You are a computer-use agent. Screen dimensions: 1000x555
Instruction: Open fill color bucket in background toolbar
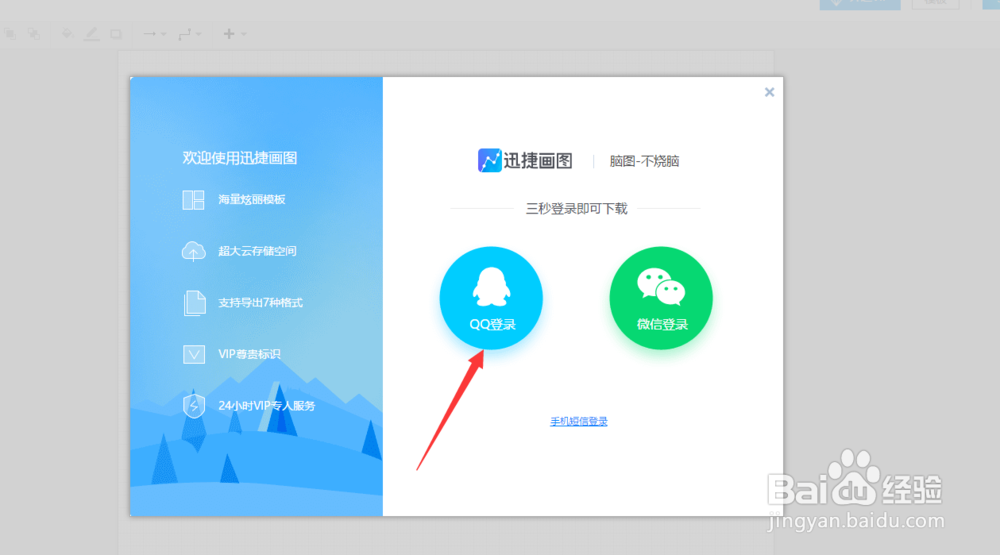pos(67,34)
